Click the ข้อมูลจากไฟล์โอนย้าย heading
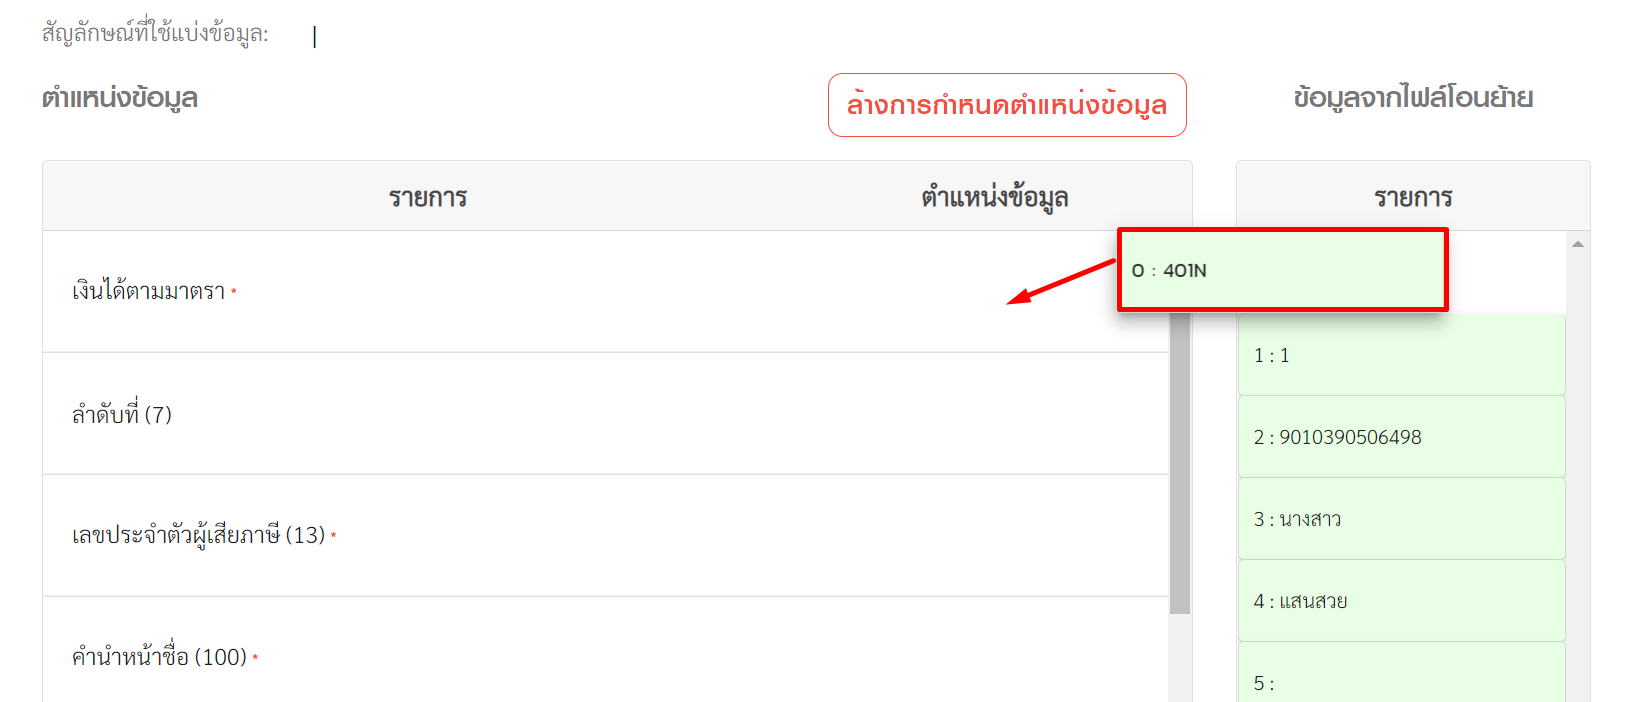 [x=1413, y=98]
